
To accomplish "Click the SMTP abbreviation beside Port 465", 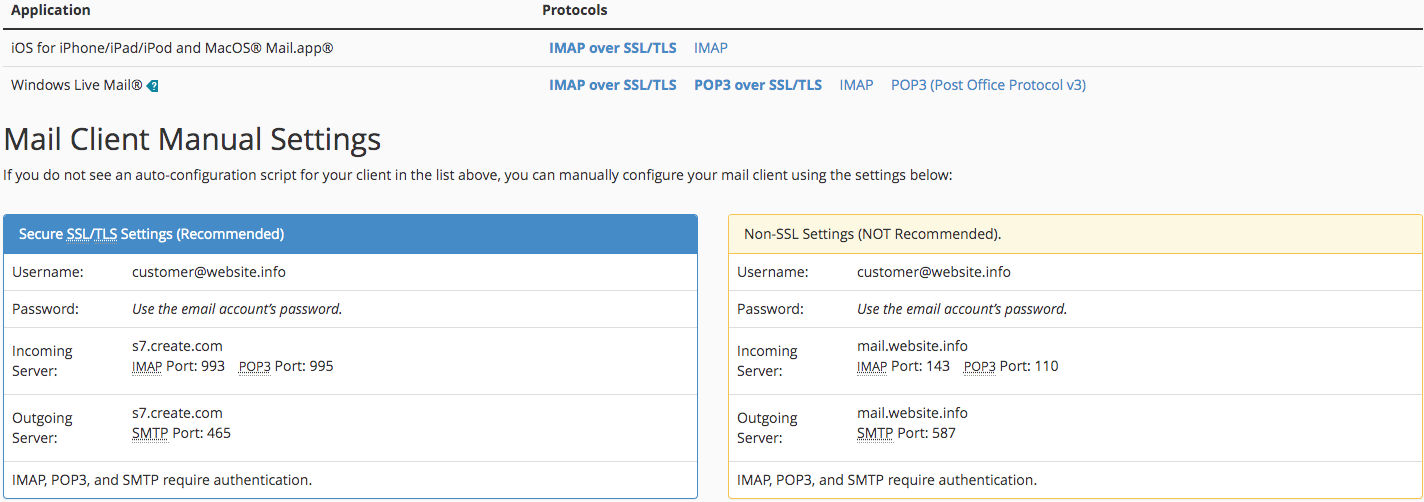I will point(149,434).
